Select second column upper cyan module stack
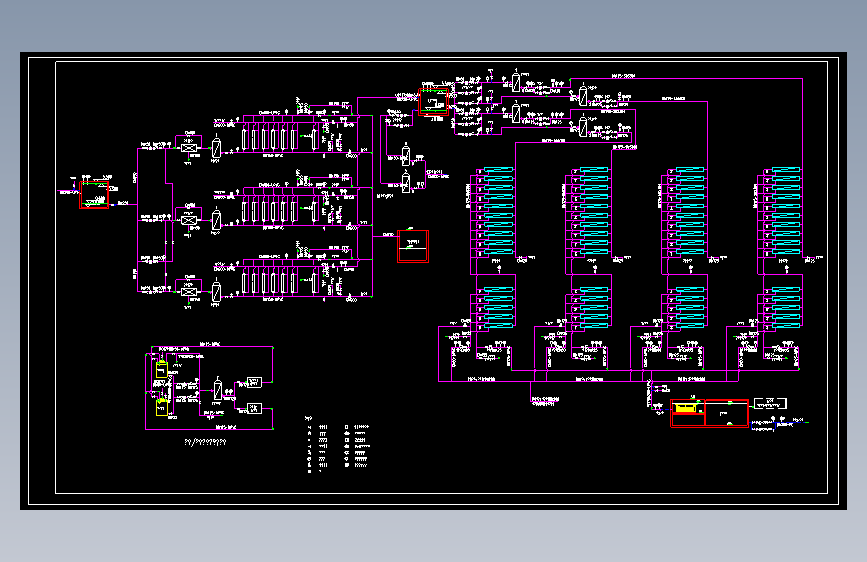Viewport: 867px width, 562px height. pyautogui.click(x=594, y=211)
